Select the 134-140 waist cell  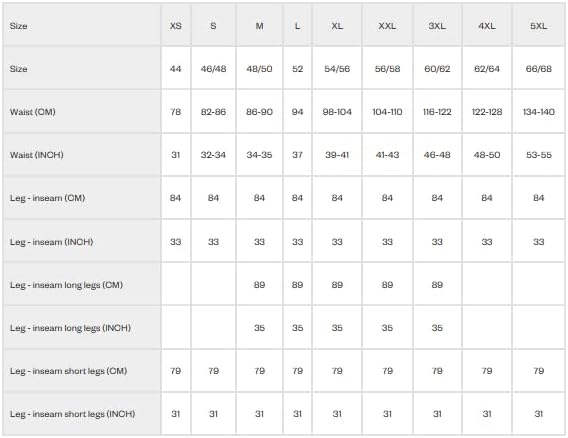pyautogui.click(x=539, y=112)
